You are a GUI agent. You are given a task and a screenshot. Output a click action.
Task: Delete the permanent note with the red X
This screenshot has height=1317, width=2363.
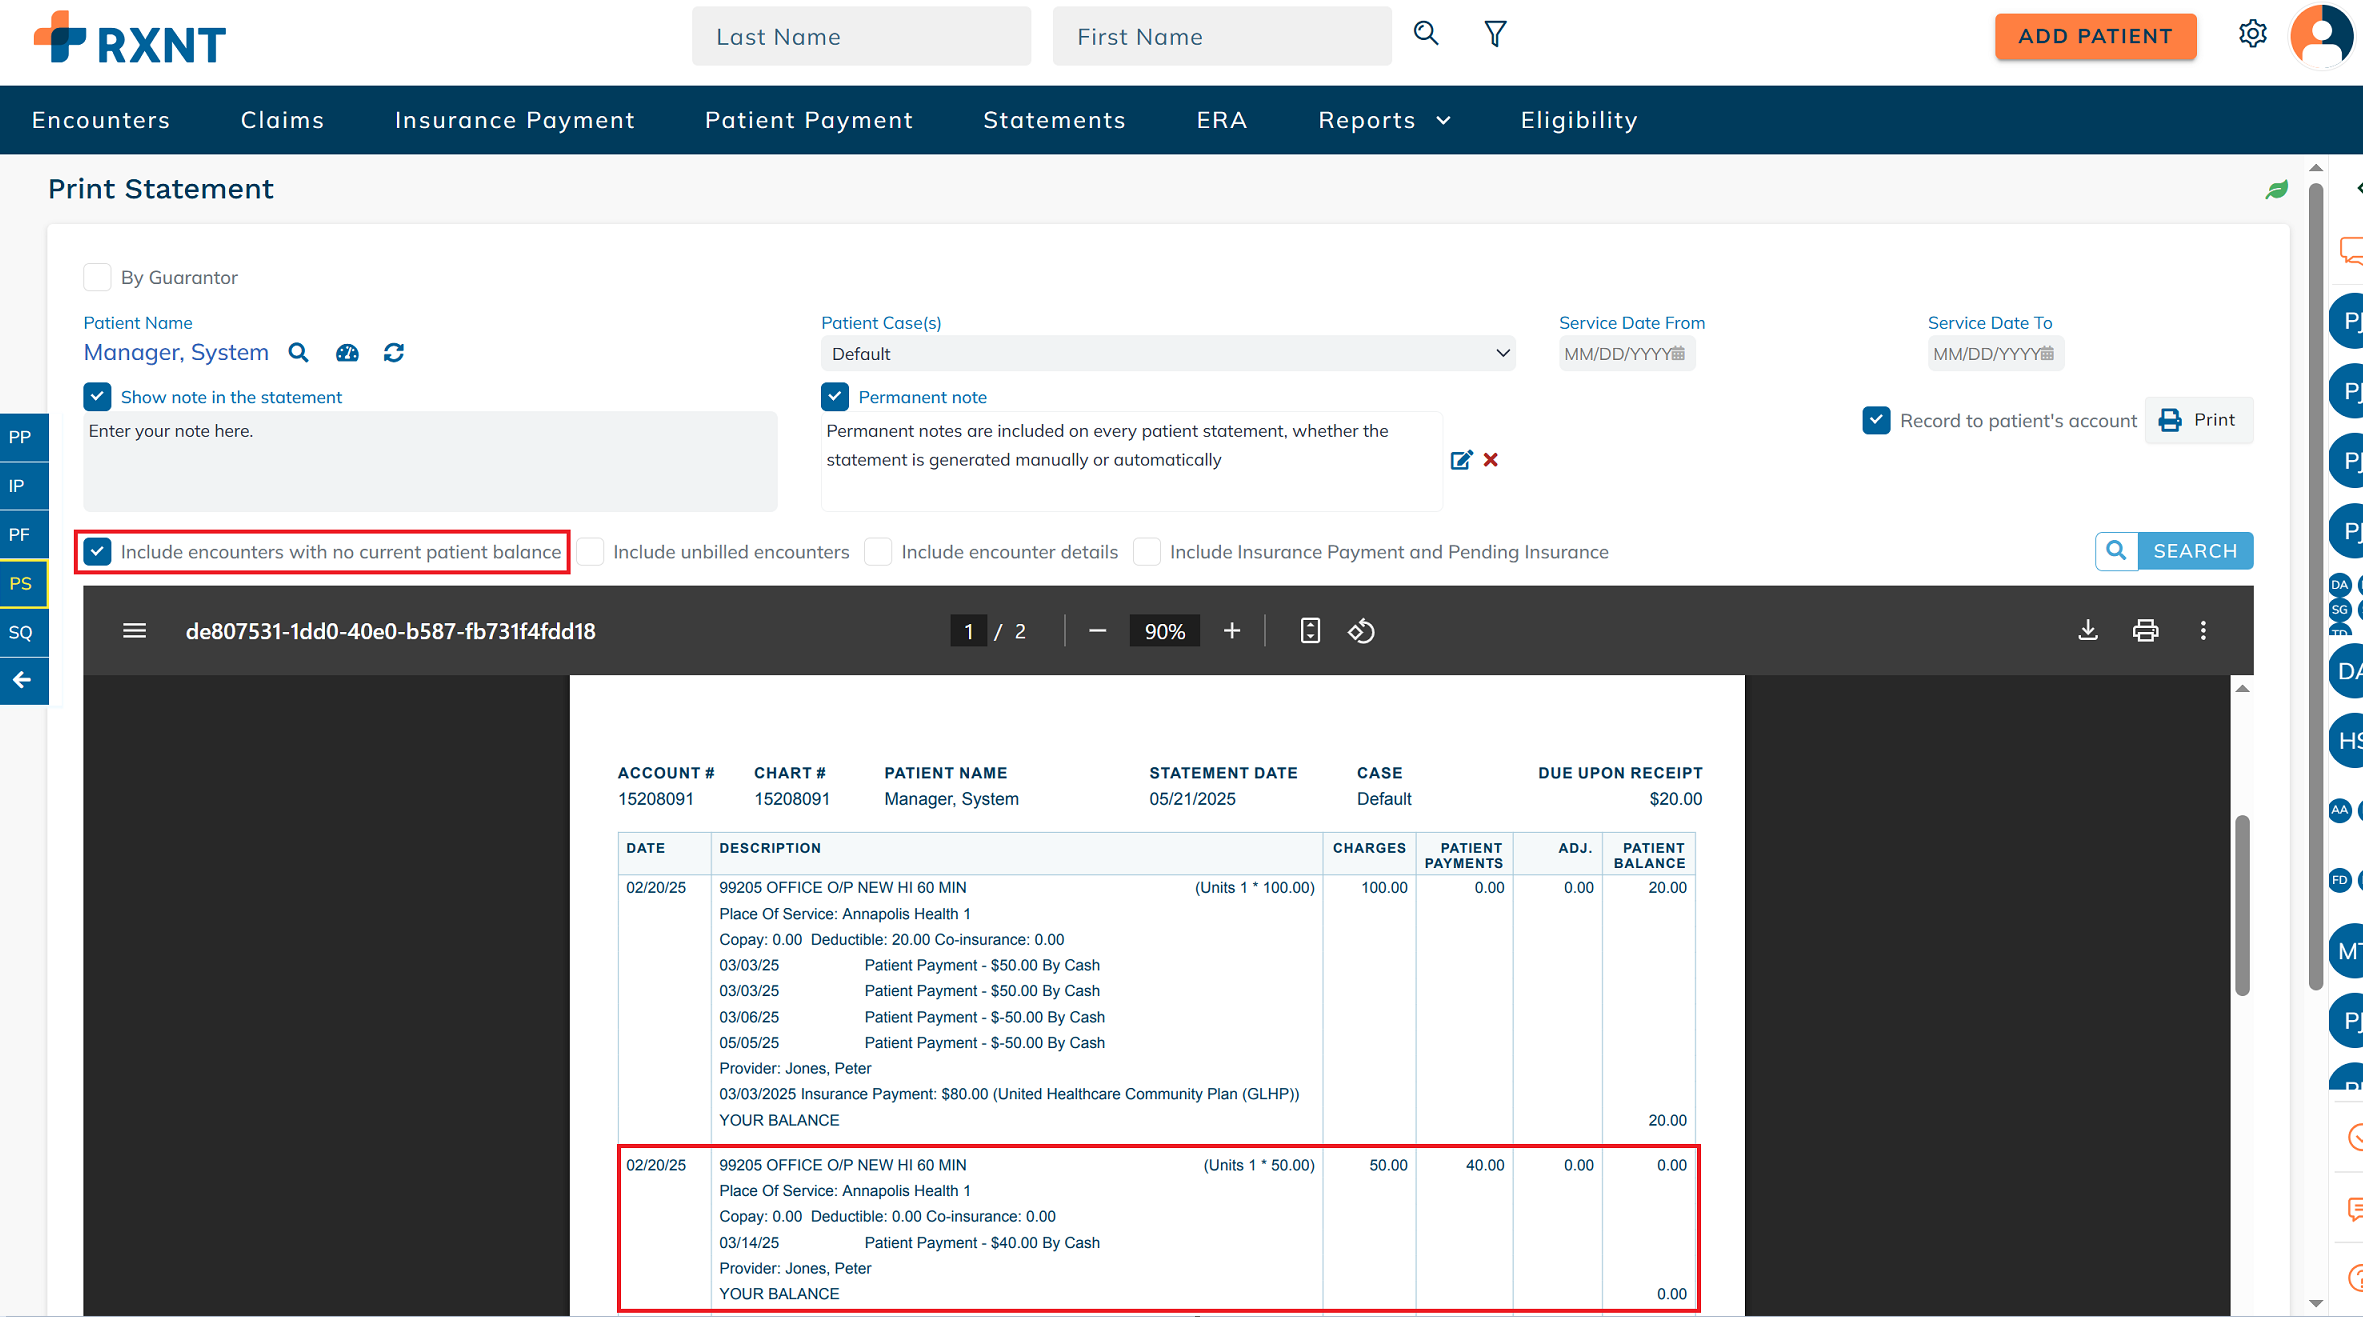1491,460
